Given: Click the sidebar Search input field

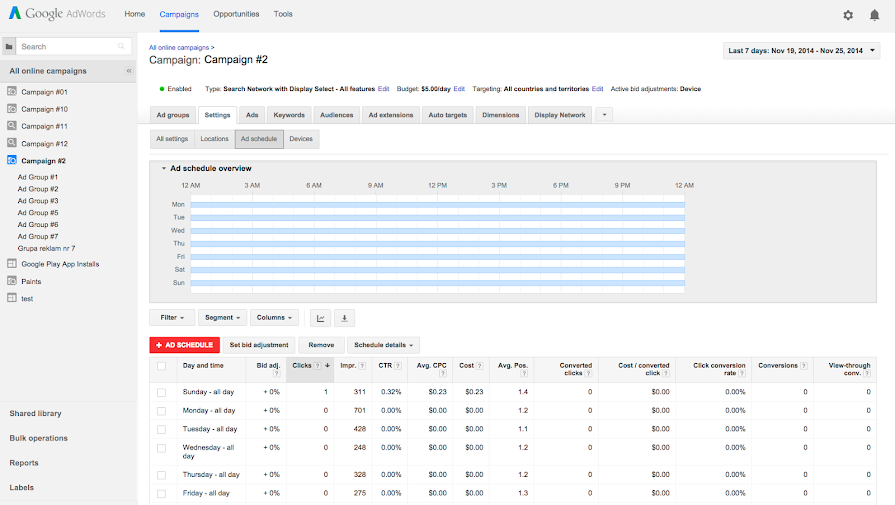Looking at the screenshot, I should 73,46.
